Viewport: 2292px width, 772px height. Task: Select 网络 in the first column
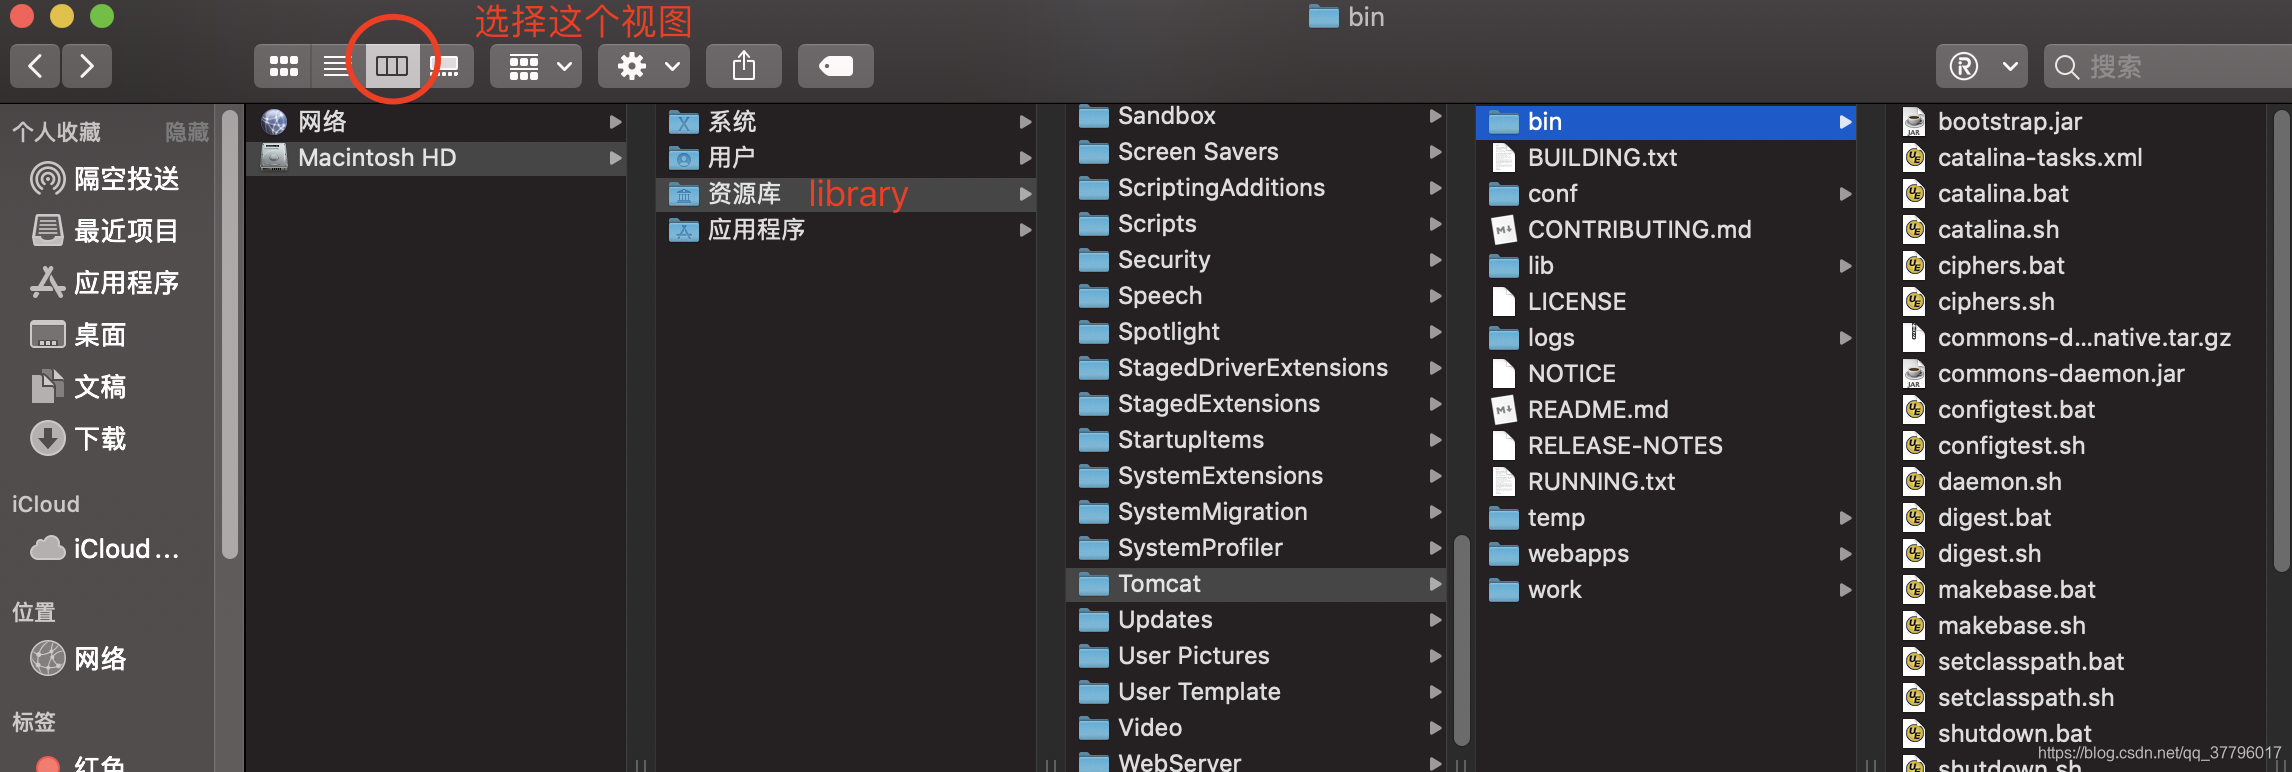click(x=437, y=122)
